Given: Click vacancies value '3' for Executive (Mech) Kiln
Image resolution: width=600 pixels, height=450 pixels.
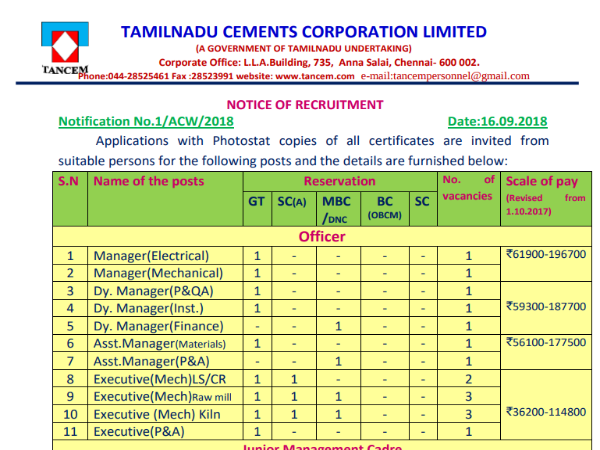Looking at the screenshot, I should (x=469, y=414).
